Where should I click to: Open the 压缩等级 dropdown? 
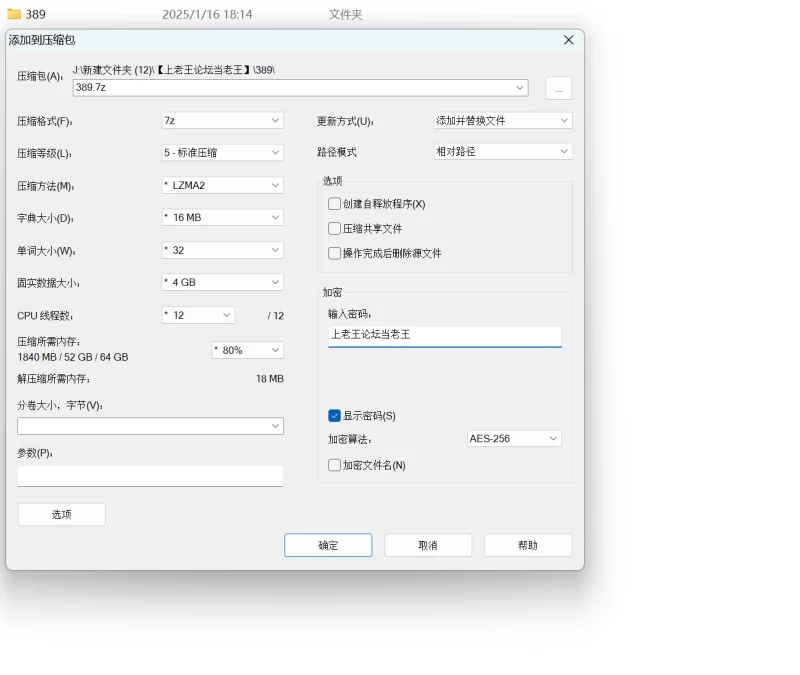[x=222, y=153]
